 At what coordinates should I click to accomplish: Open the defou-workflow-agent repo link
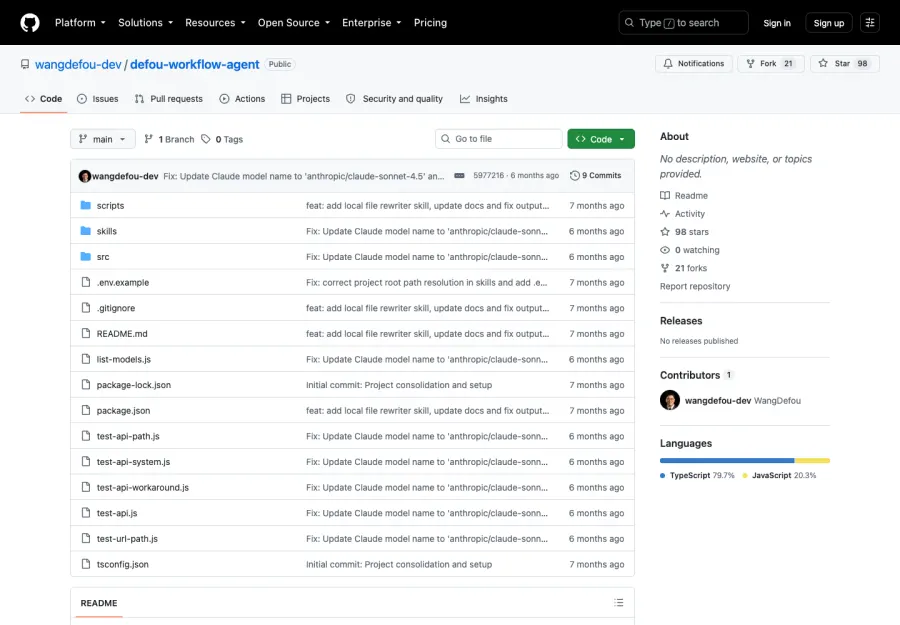195,64
